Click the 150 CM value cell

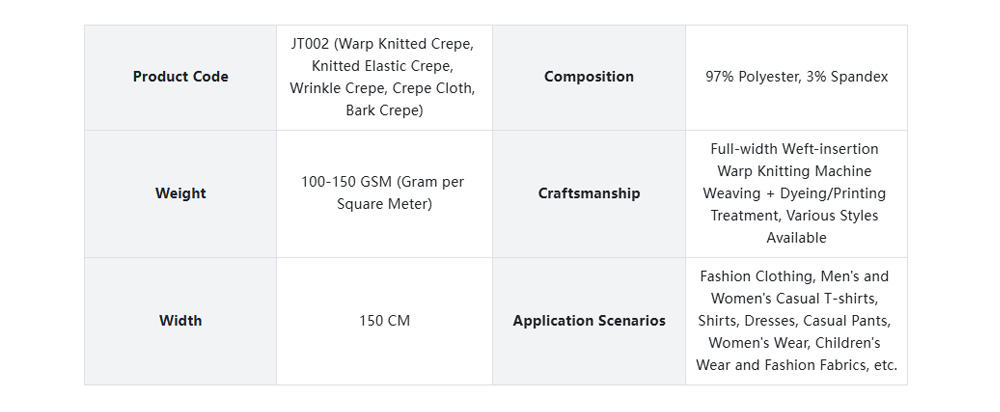coord(384,321)
